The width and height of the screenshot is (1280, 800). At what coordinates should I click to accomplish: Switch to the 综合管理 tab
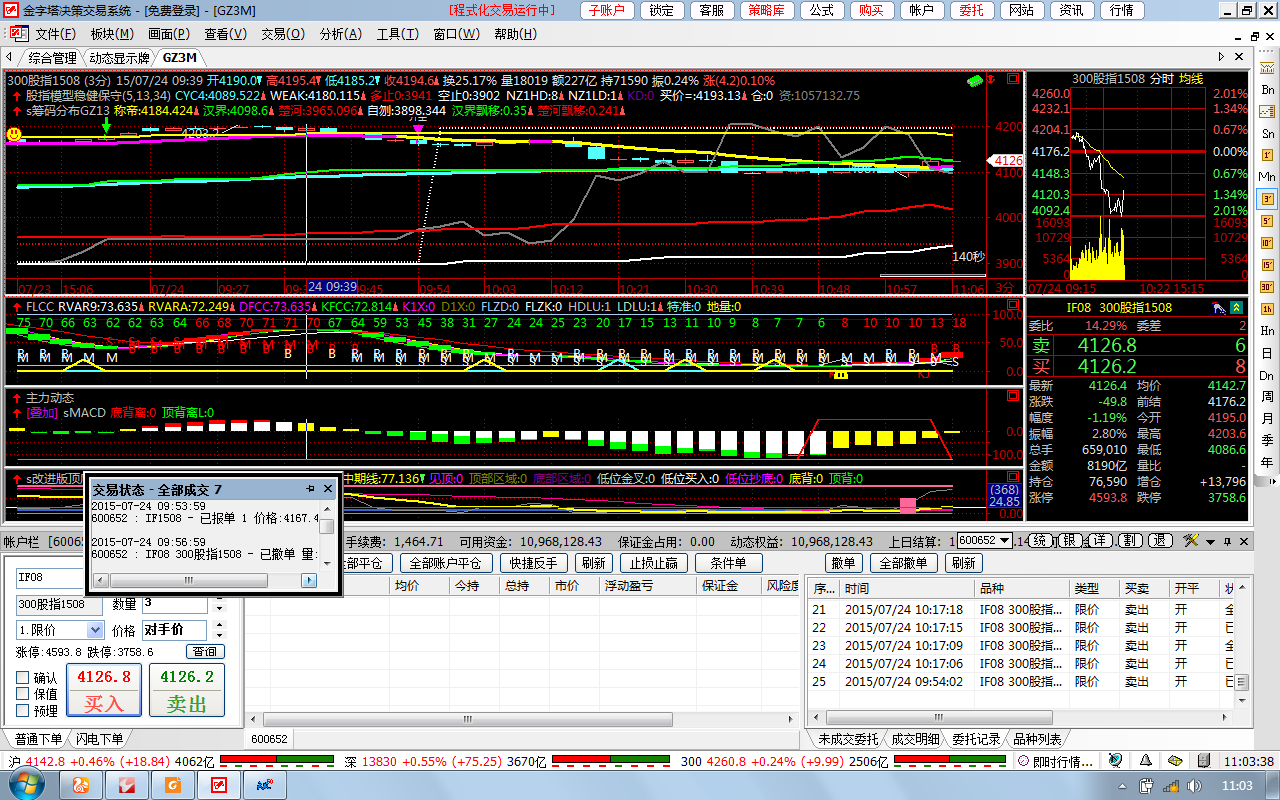(52, 58)
